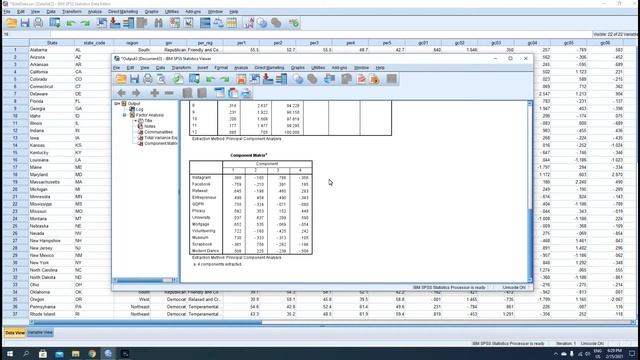Print output from Viewer toolbar
640x360 pixels.
pos(148,79)
